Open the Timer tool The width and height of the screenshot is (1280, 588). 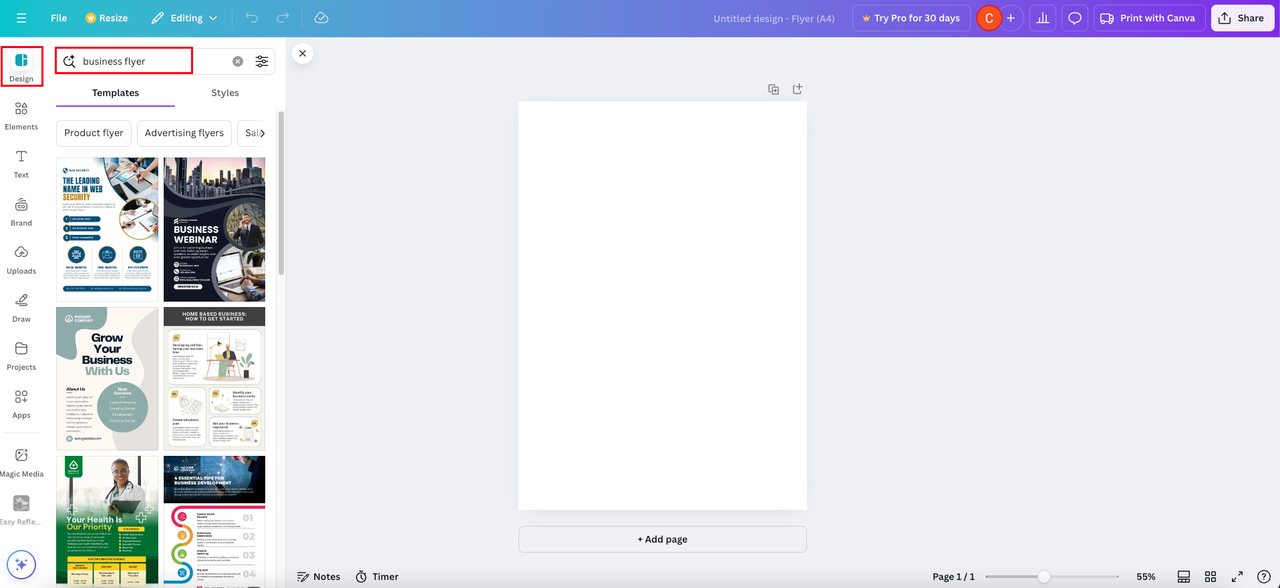click(377, 577)
